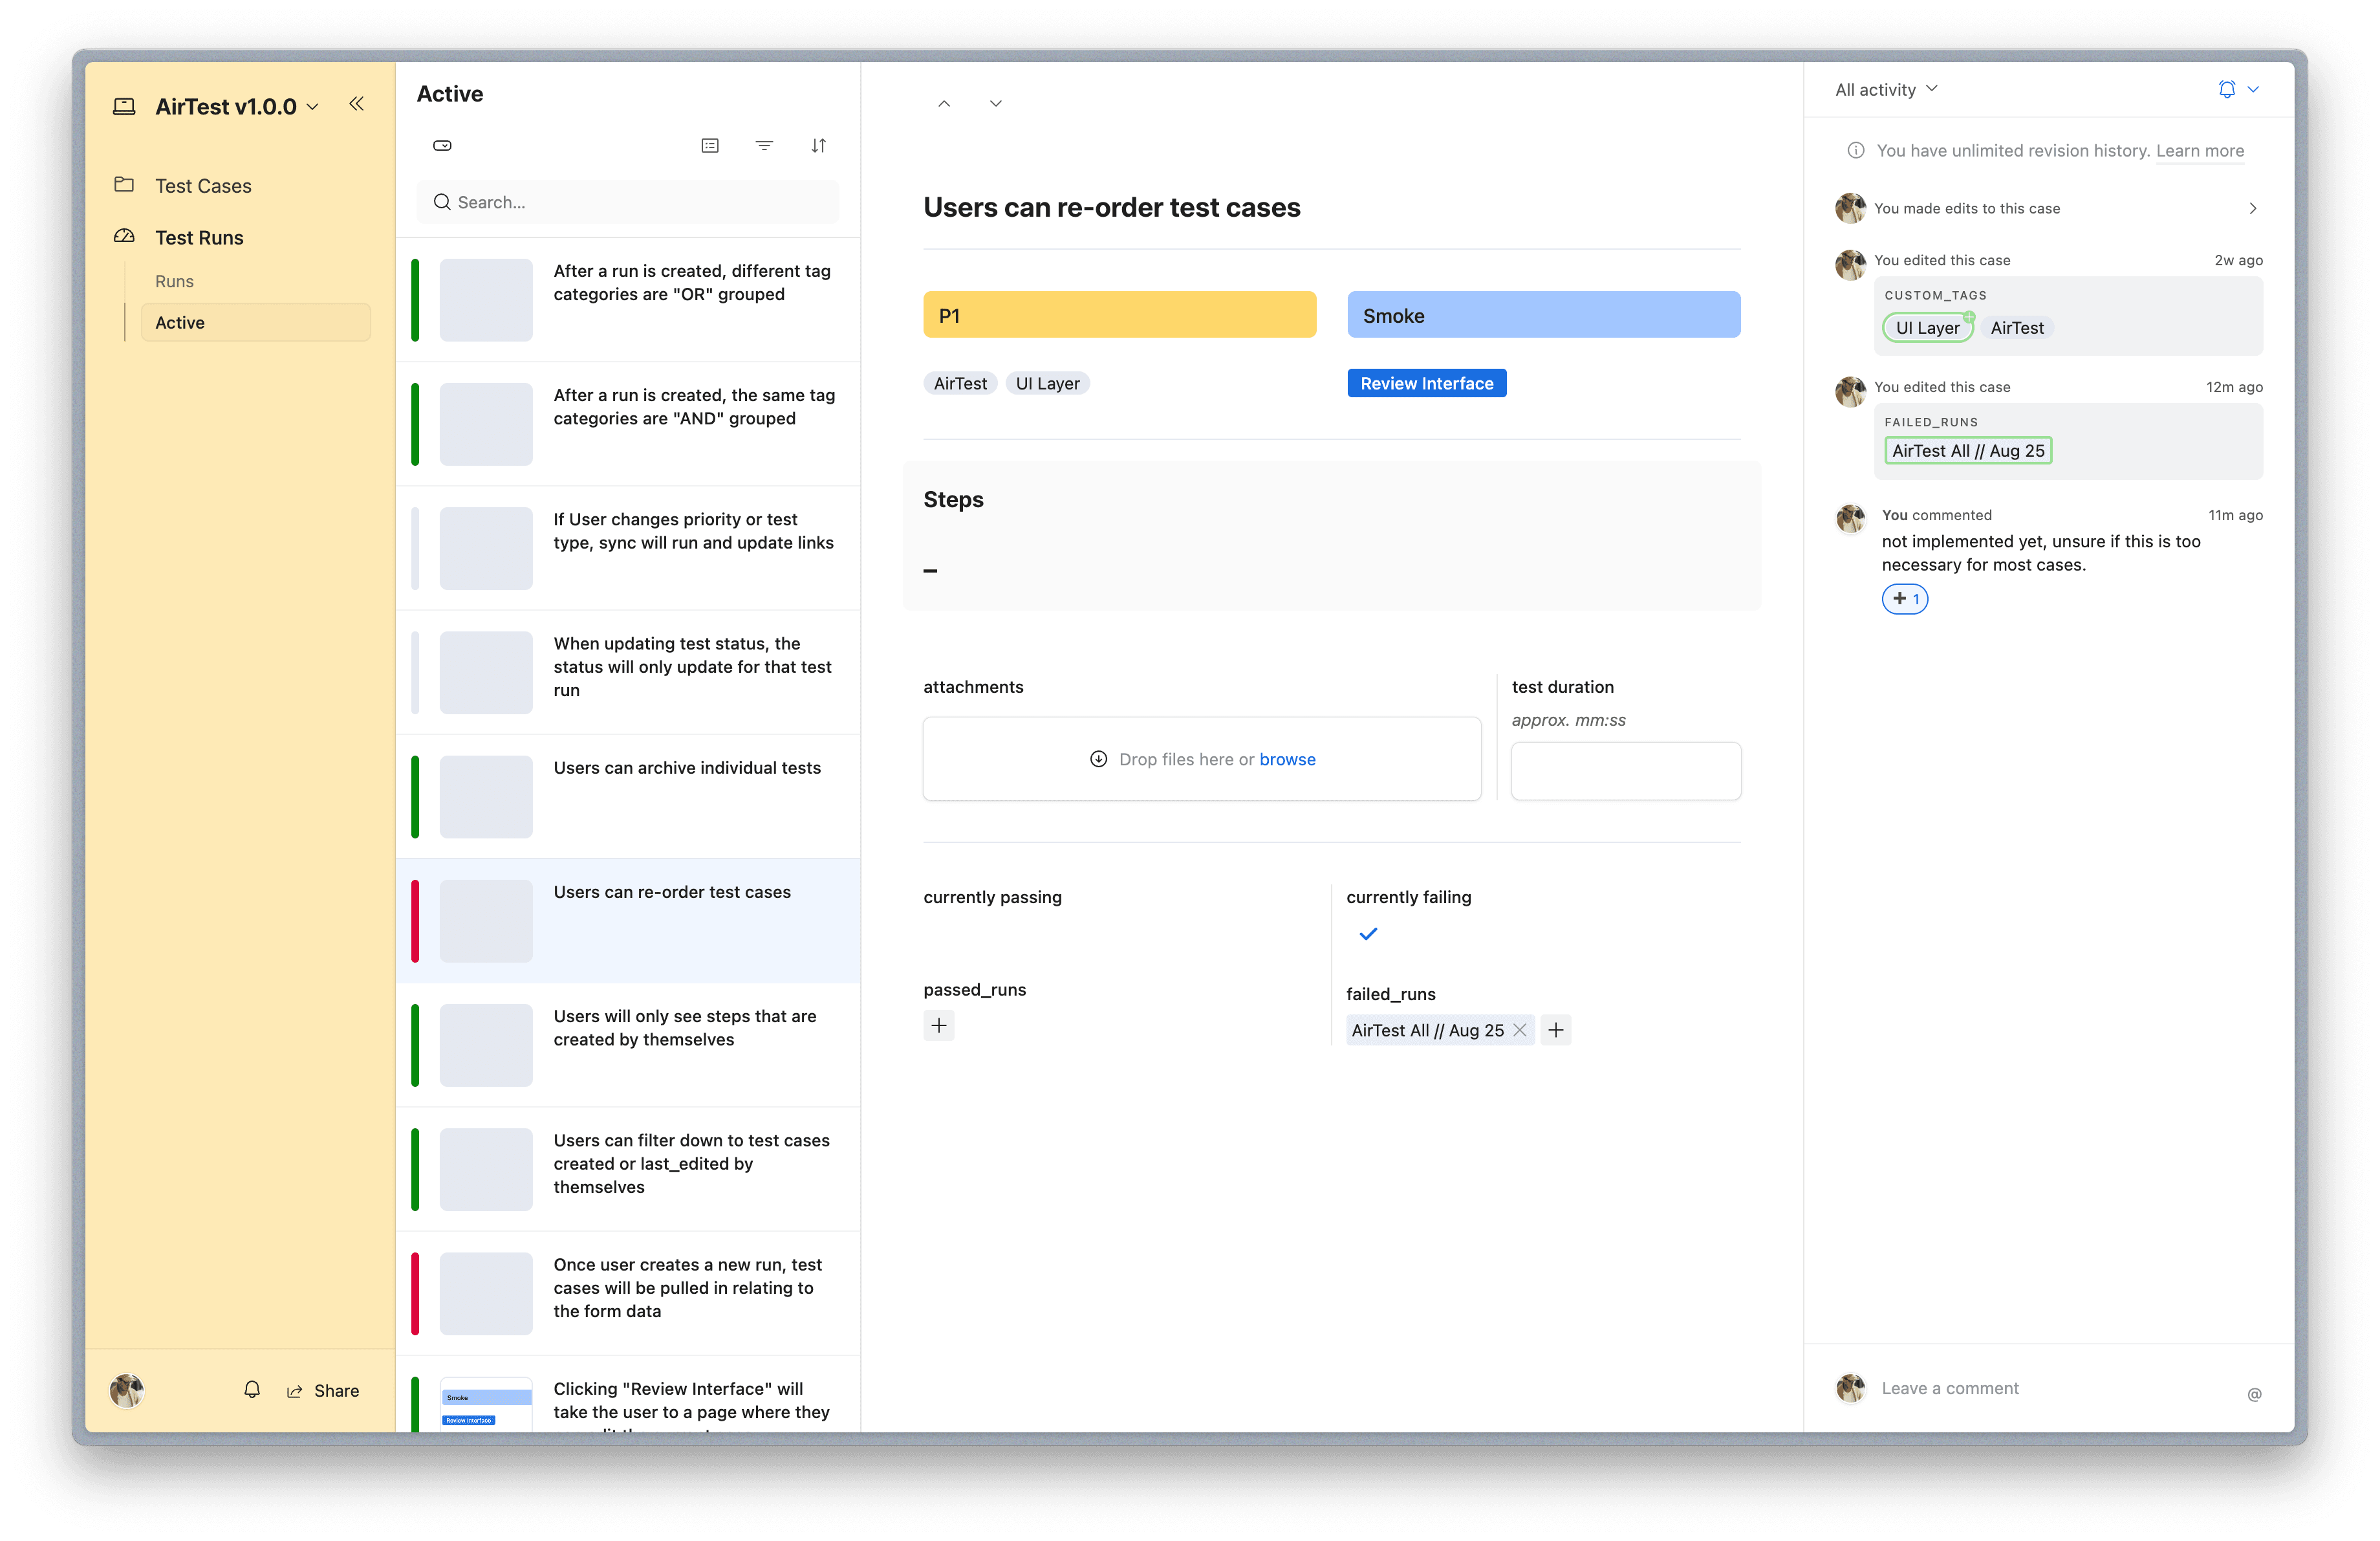Toggle the +1 reaction on comment
This screenshot has width=2380, height=1541.
pos(1904,599)
